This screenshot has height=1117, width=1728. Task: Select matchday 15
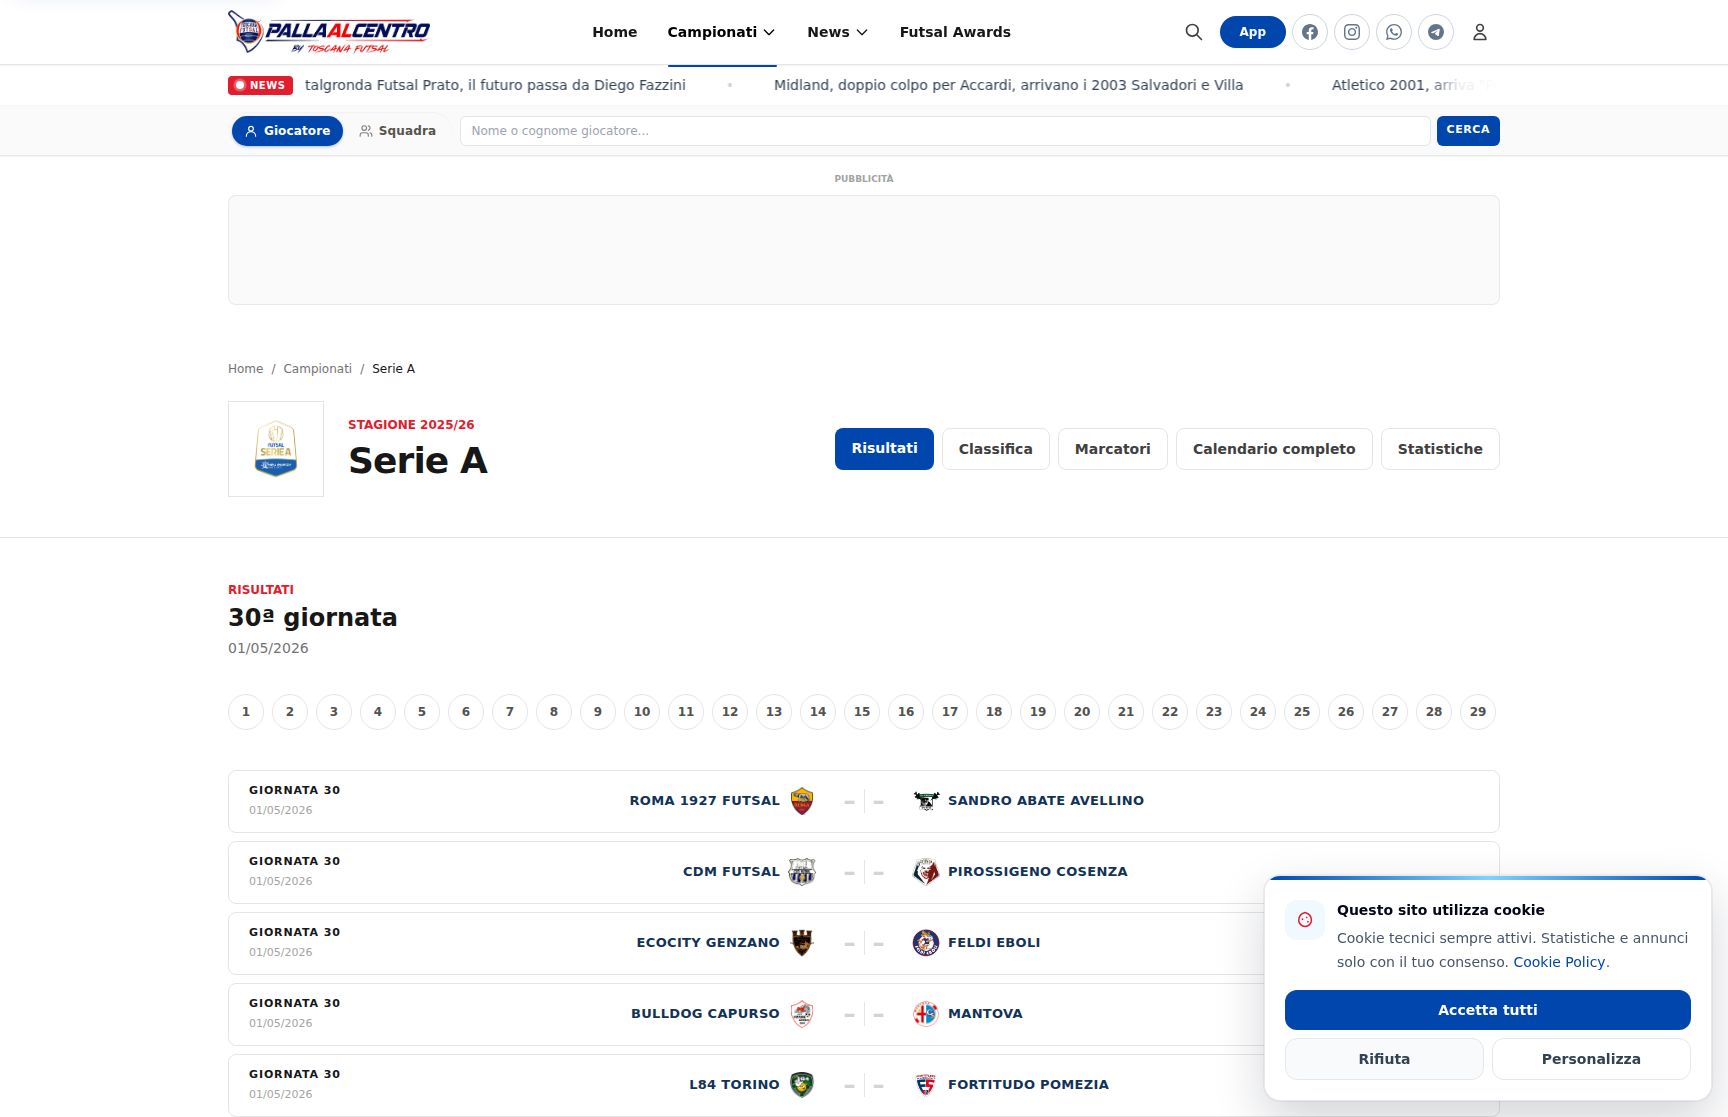[862, 712]
